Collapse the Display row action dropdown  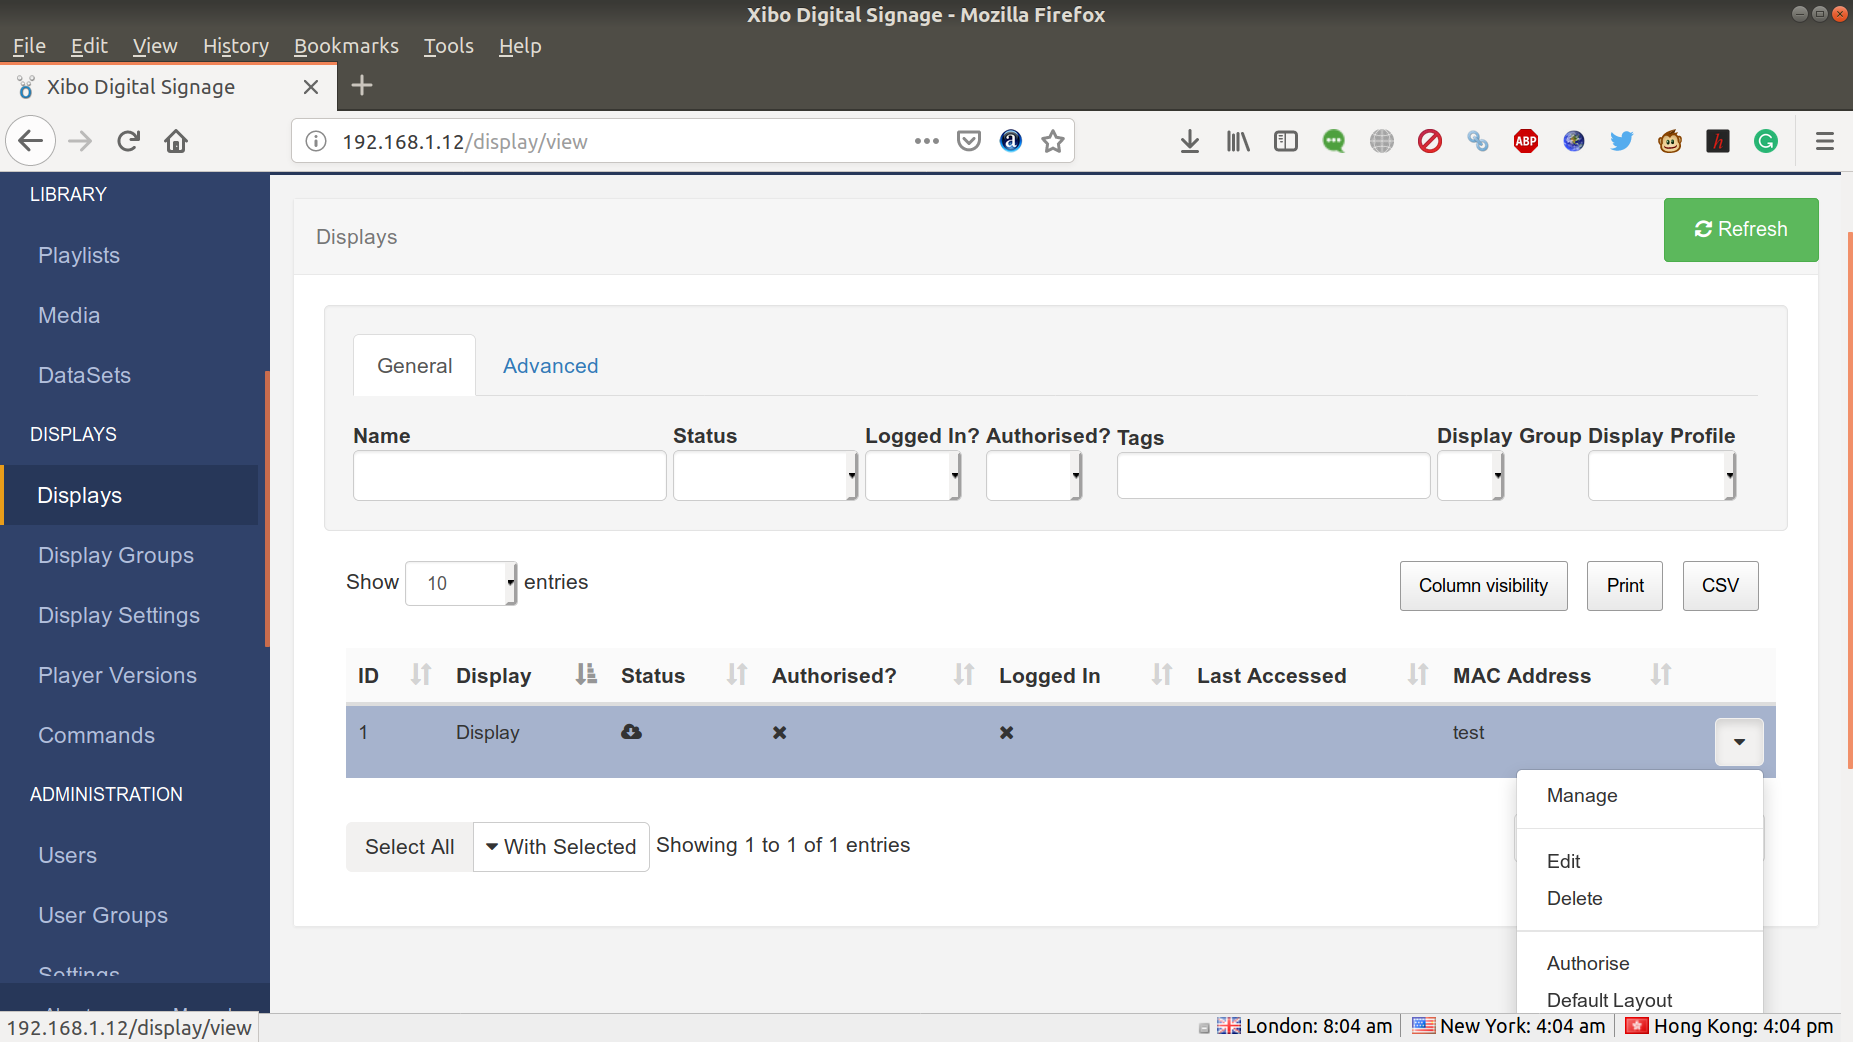click(x=1739, y=742)
